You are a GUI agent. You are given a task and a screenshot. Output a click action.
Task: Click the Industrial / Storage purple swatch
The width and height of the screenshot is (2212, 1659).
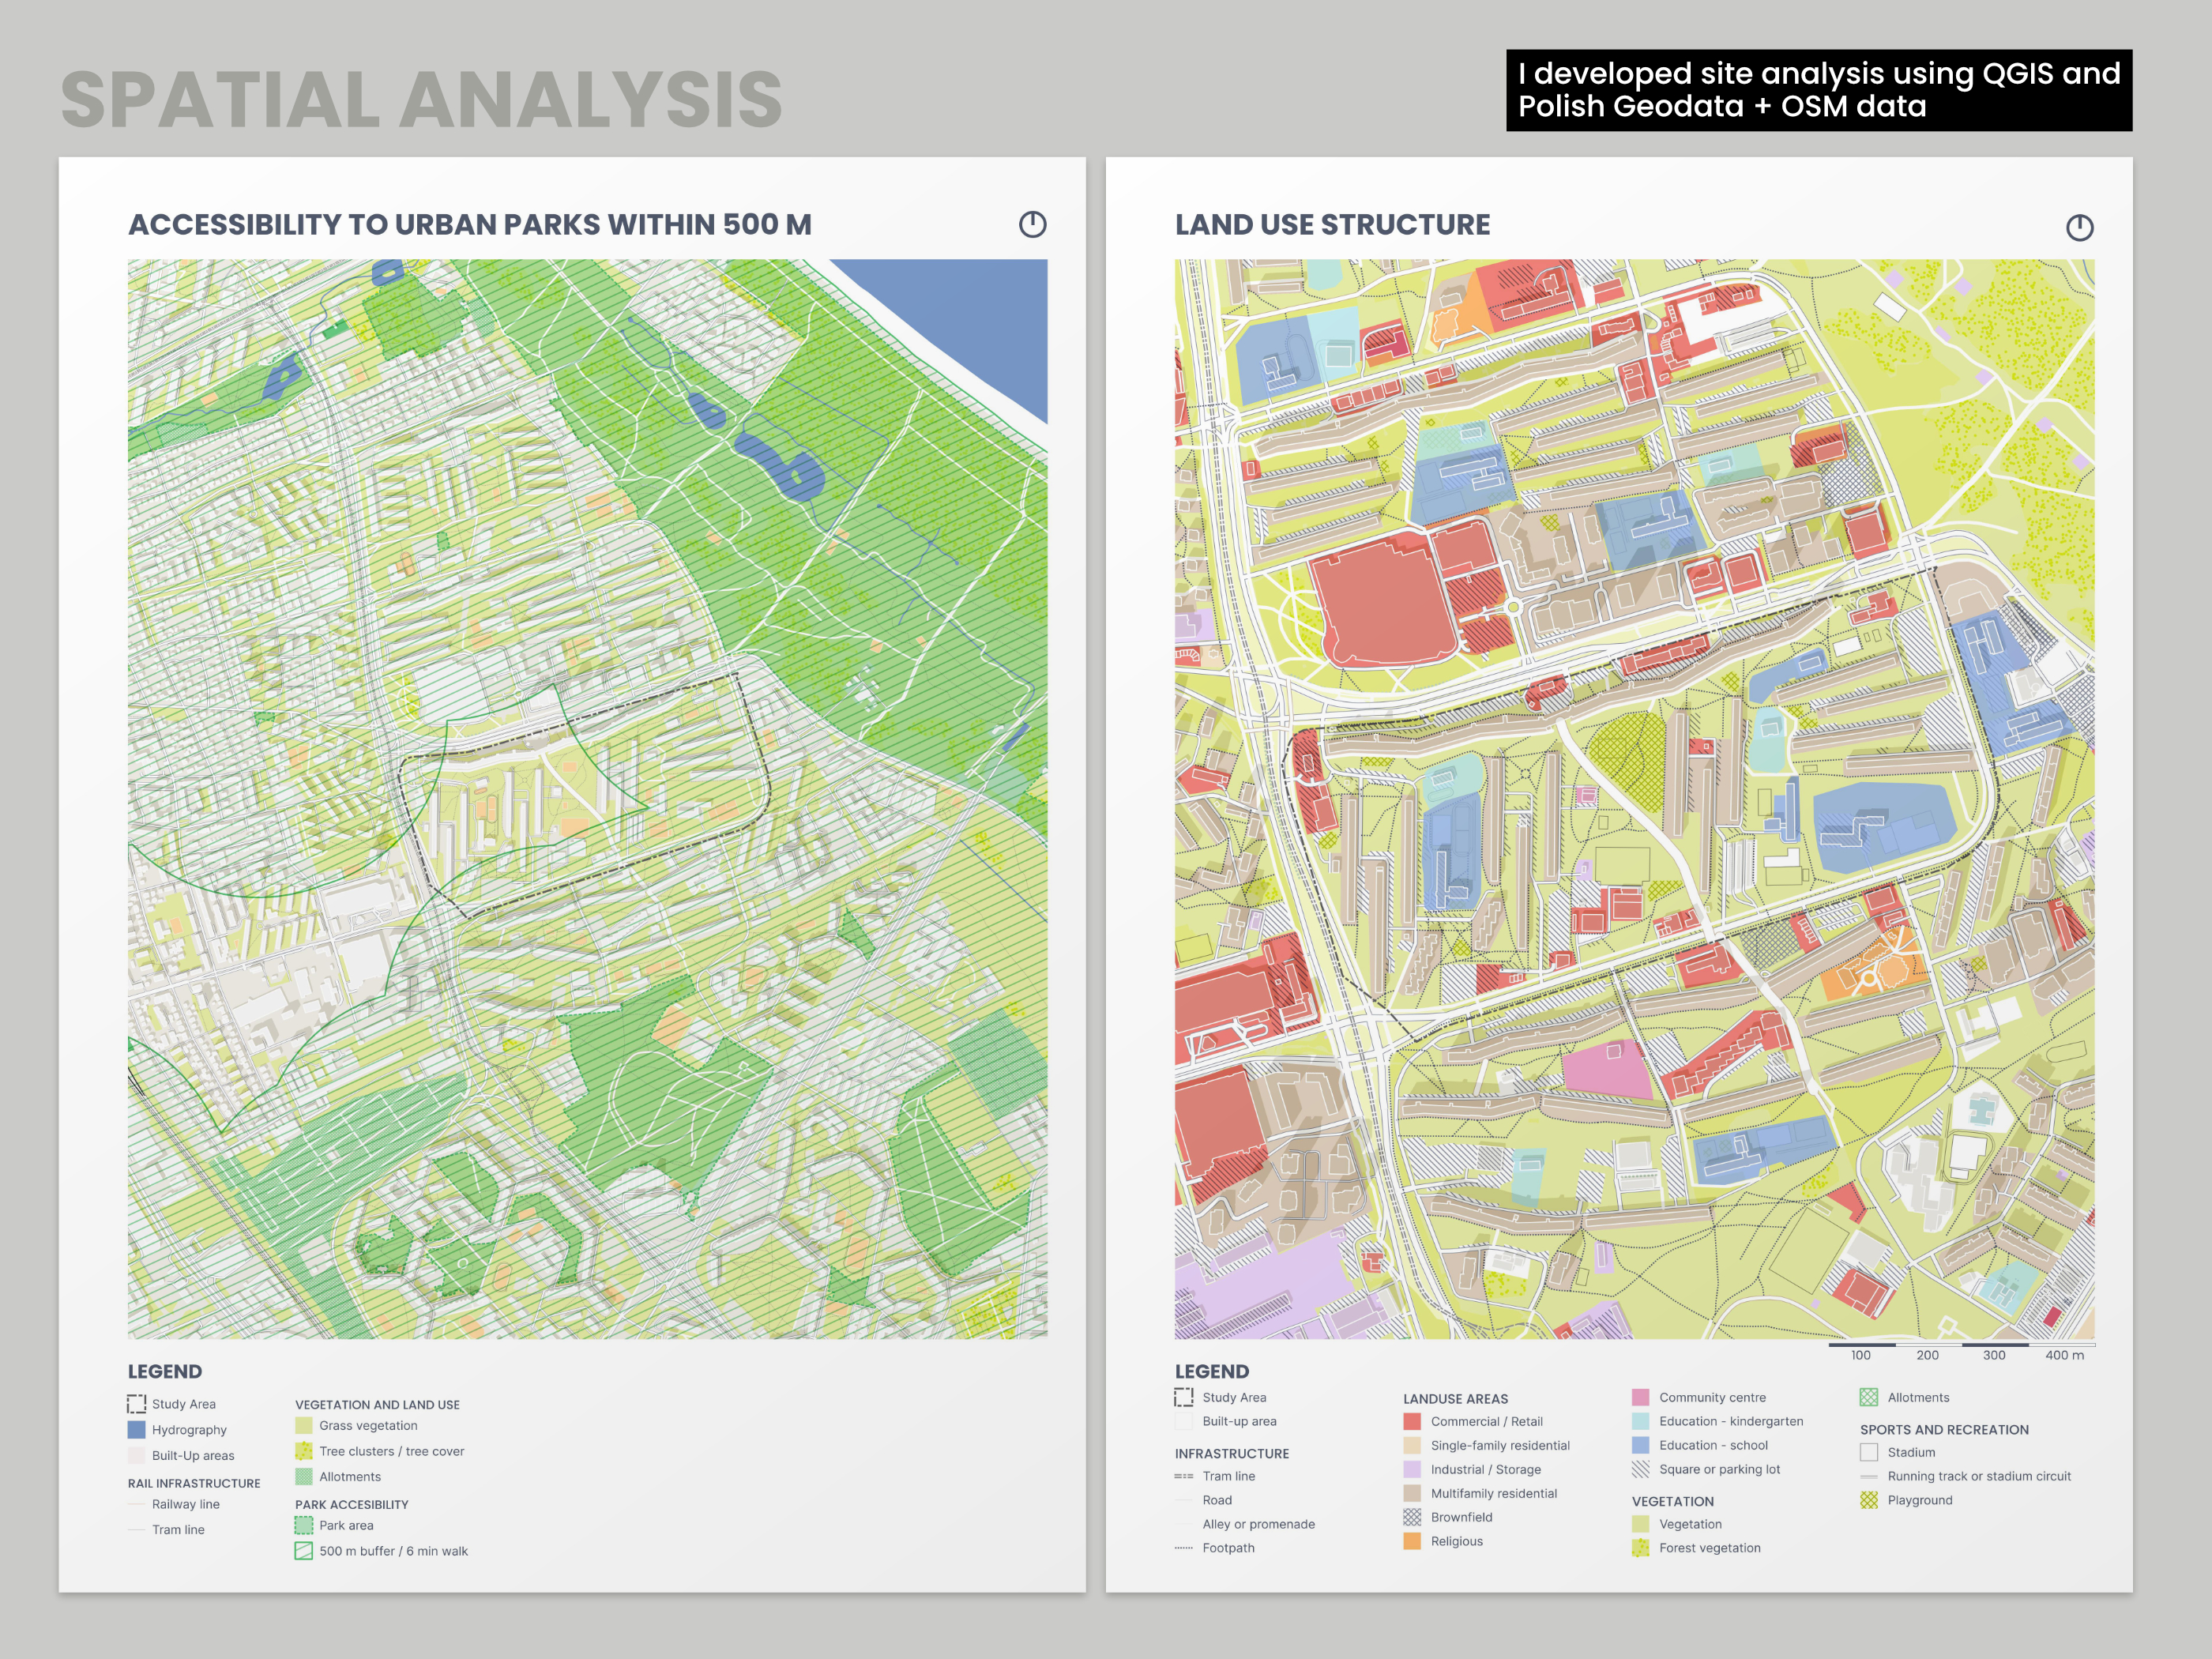[x=1412, y=1469]
